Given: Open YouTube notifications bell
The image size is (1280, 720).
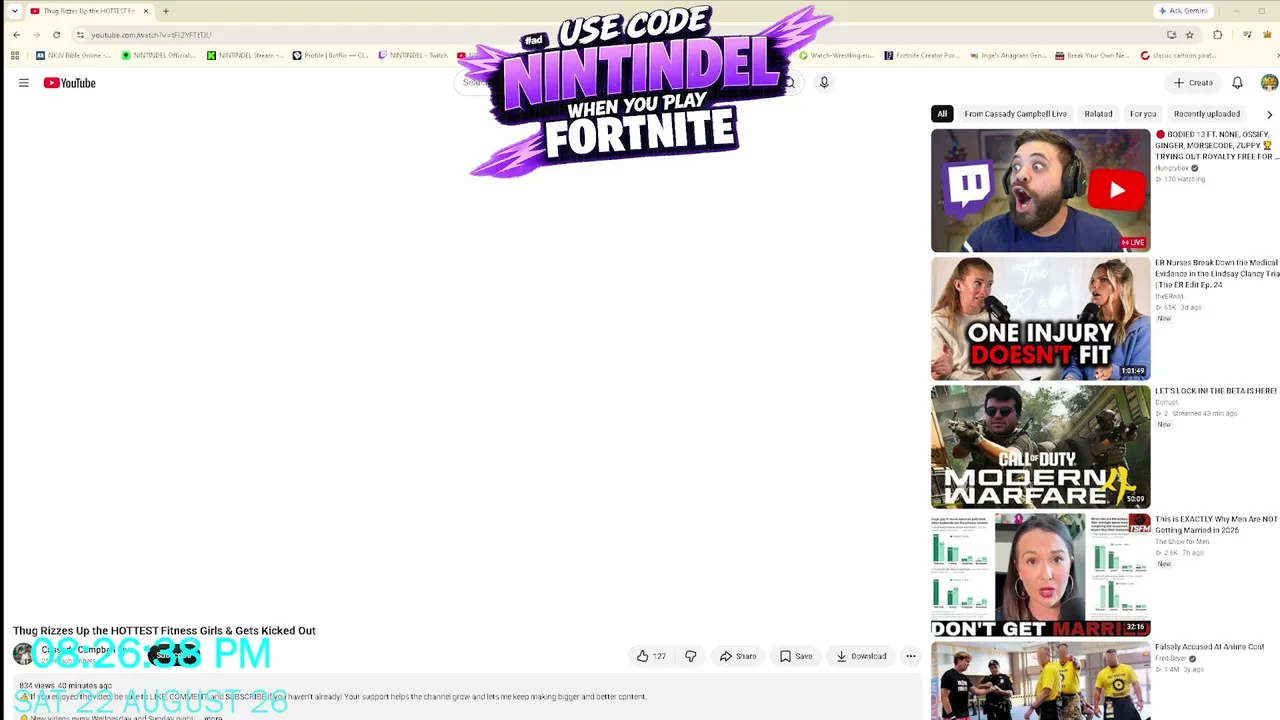Looking at the screenshot, I should point(1237,83).
